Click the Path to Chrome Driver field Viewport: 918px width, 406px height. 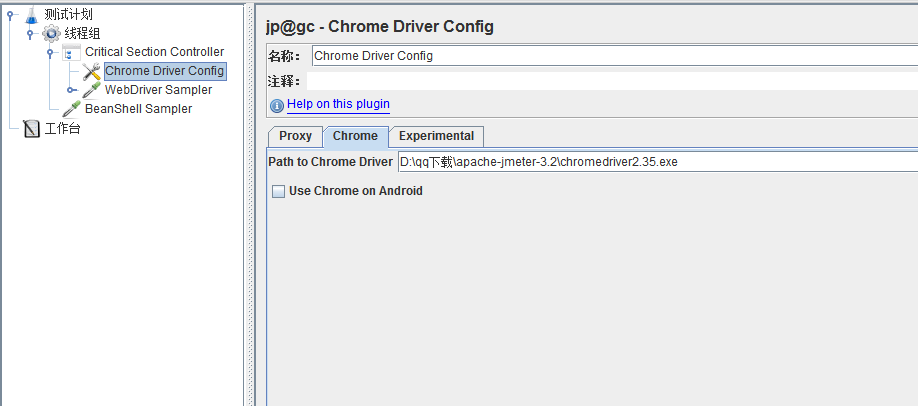656,162
